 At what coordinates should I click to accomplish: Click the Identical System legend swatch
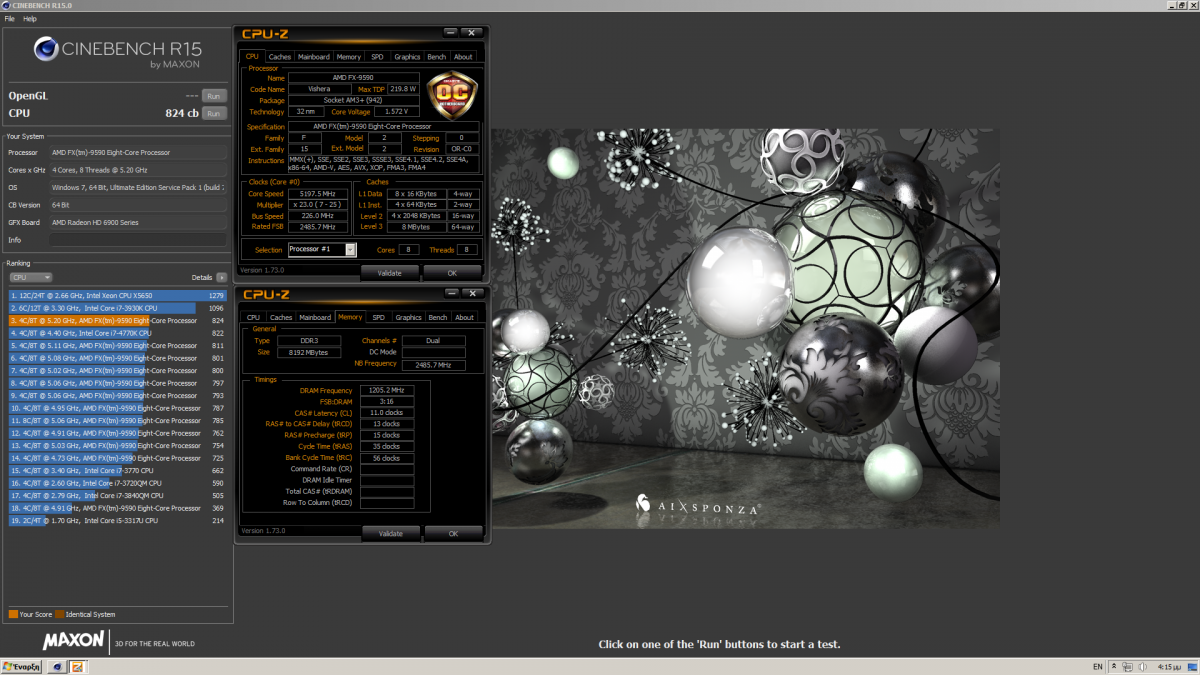pyautogui.click(x=59, y=614)
